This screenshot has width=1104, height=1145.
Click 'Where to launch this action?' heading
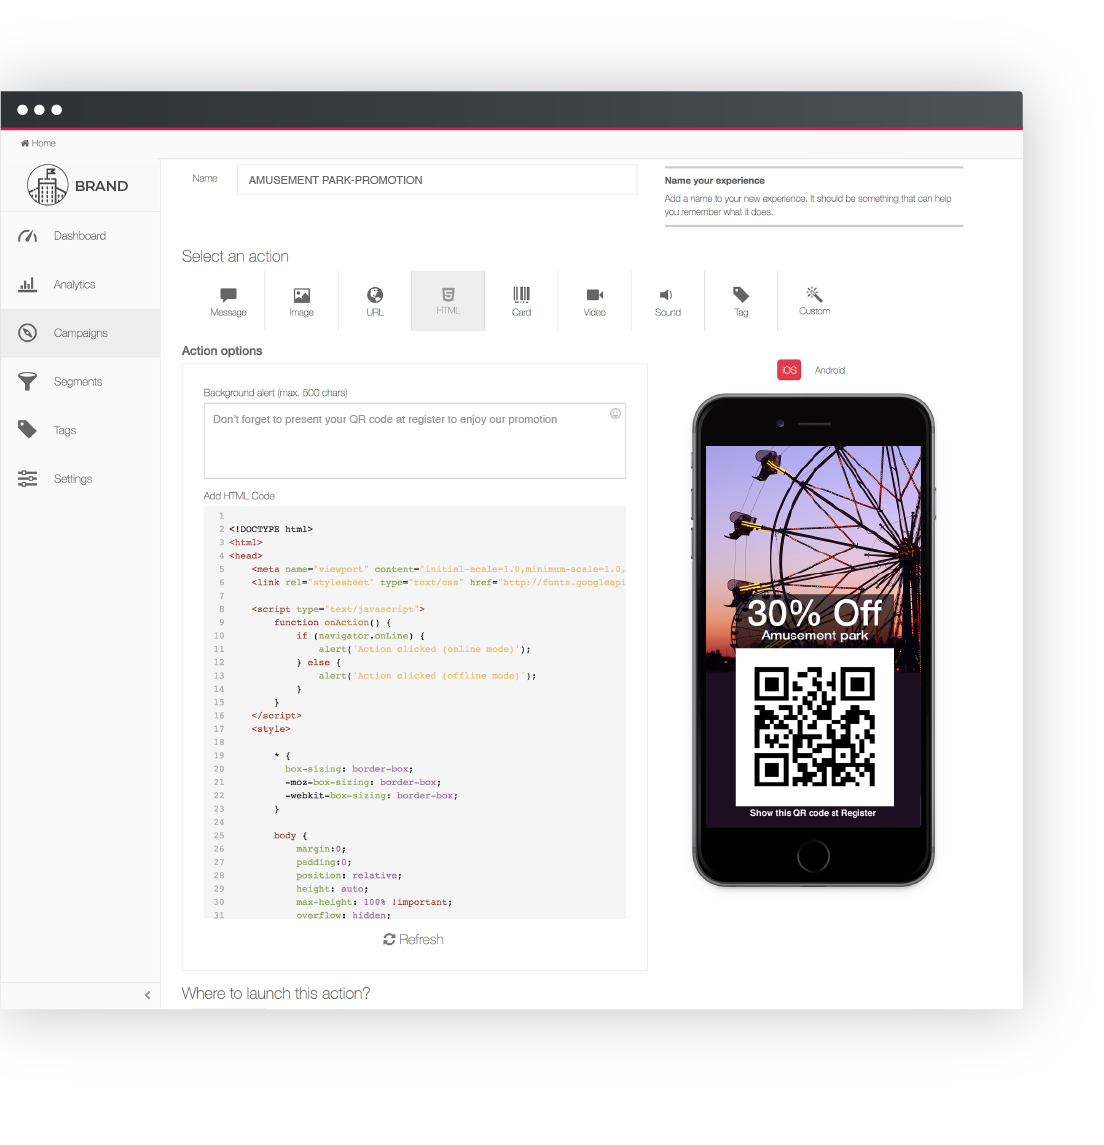[276, 994]
